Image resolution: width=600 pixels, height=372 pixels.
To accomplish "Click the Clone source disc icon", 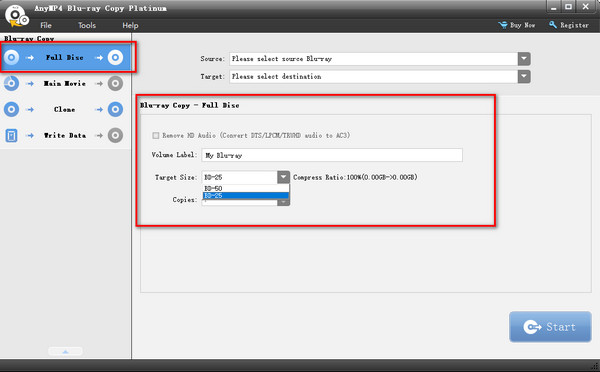I will (x=11, y=109).
